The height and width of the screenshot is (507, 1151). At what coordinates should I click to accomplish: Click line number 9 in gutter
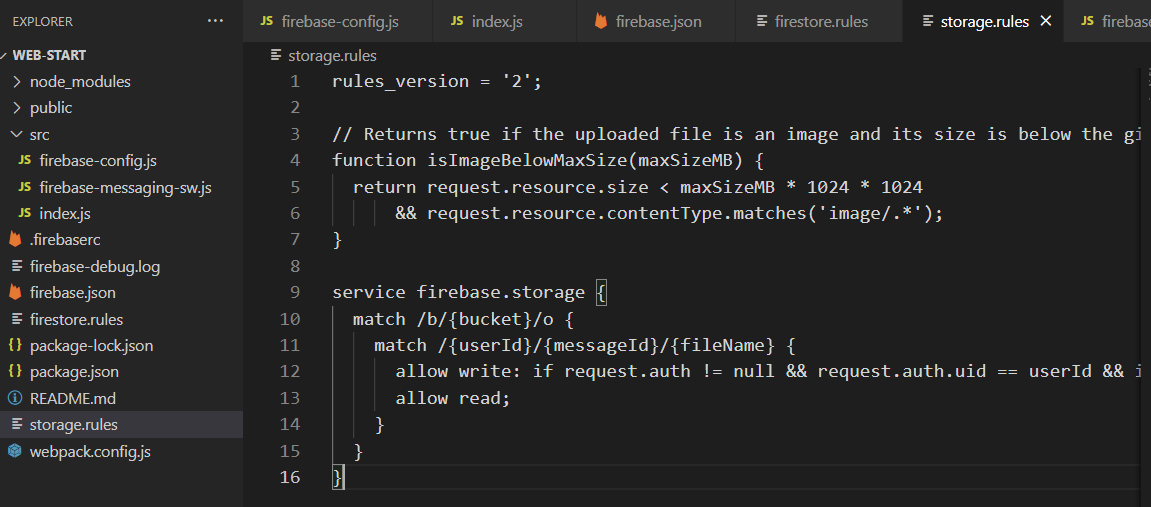click(295, 293)
